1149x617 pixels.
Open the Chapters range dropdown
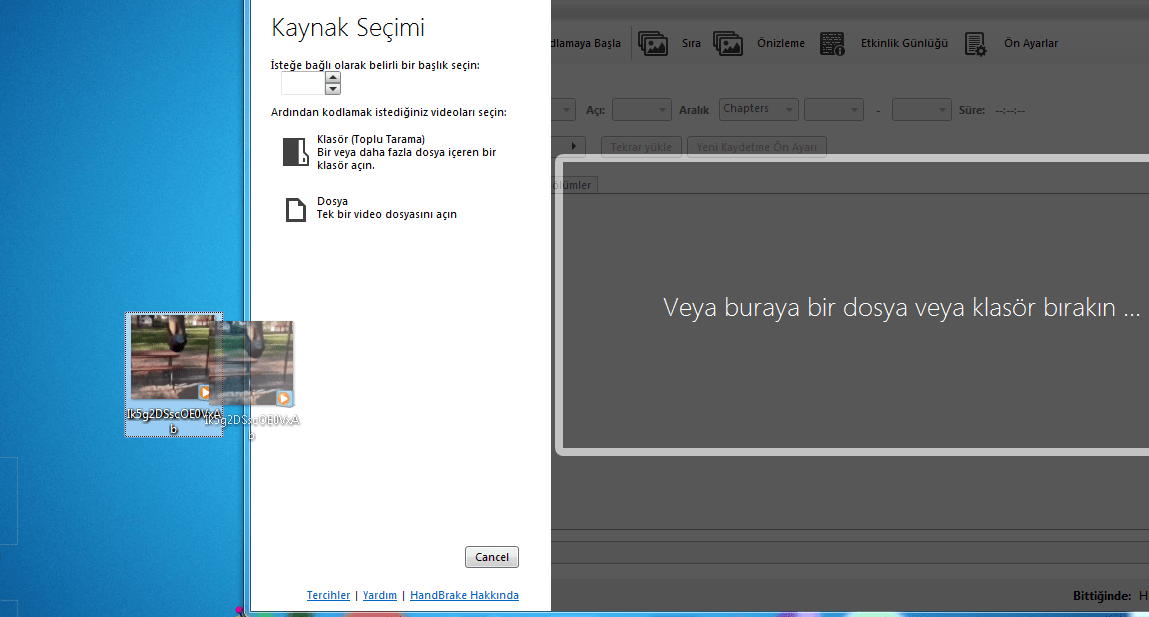pyautogui.click(x=758, y=109)
